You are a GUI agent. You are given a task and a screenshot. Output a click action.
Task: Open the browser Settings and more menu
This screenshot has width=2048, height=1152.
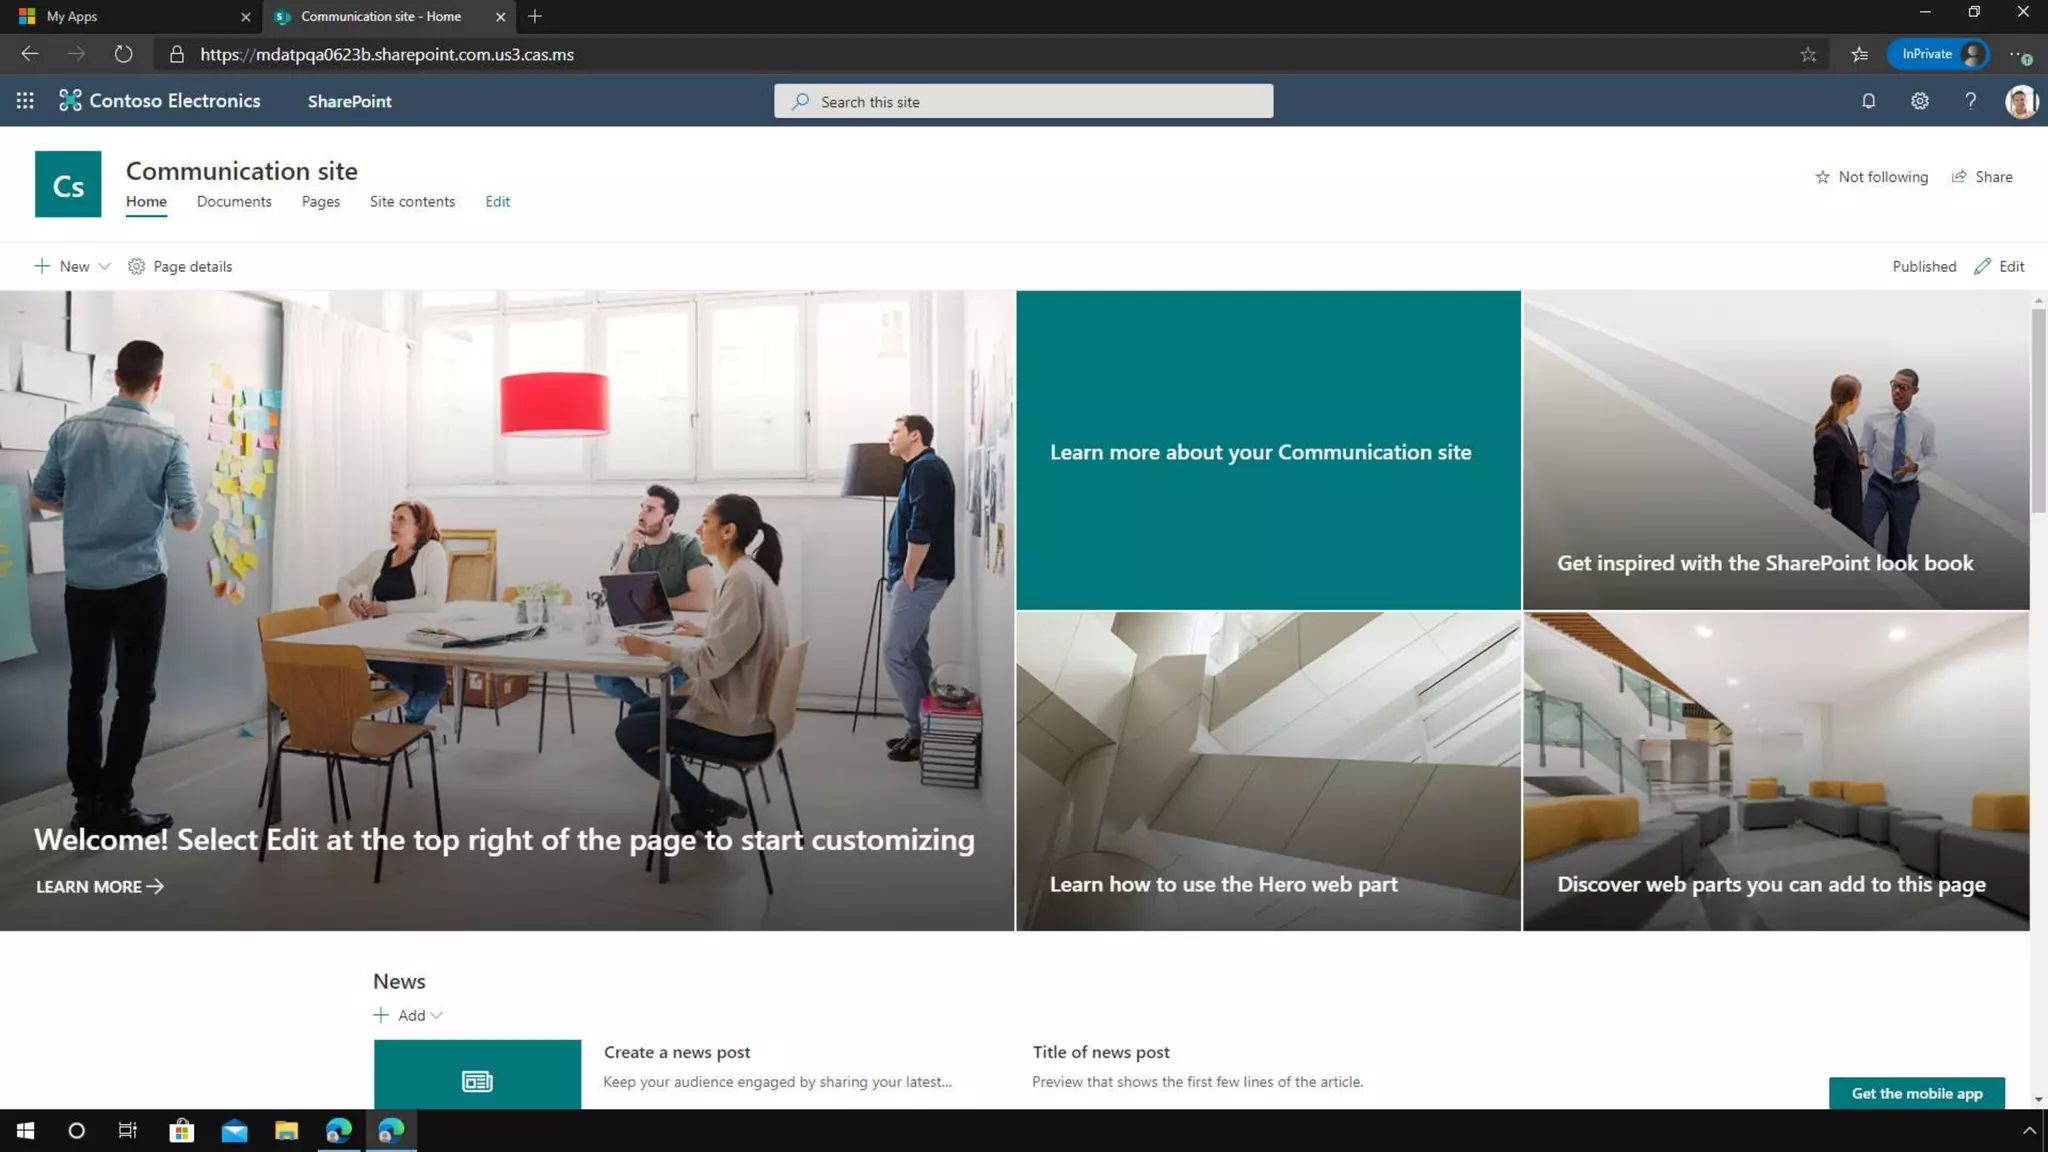pyautogui.click(x=2019, y=55)
